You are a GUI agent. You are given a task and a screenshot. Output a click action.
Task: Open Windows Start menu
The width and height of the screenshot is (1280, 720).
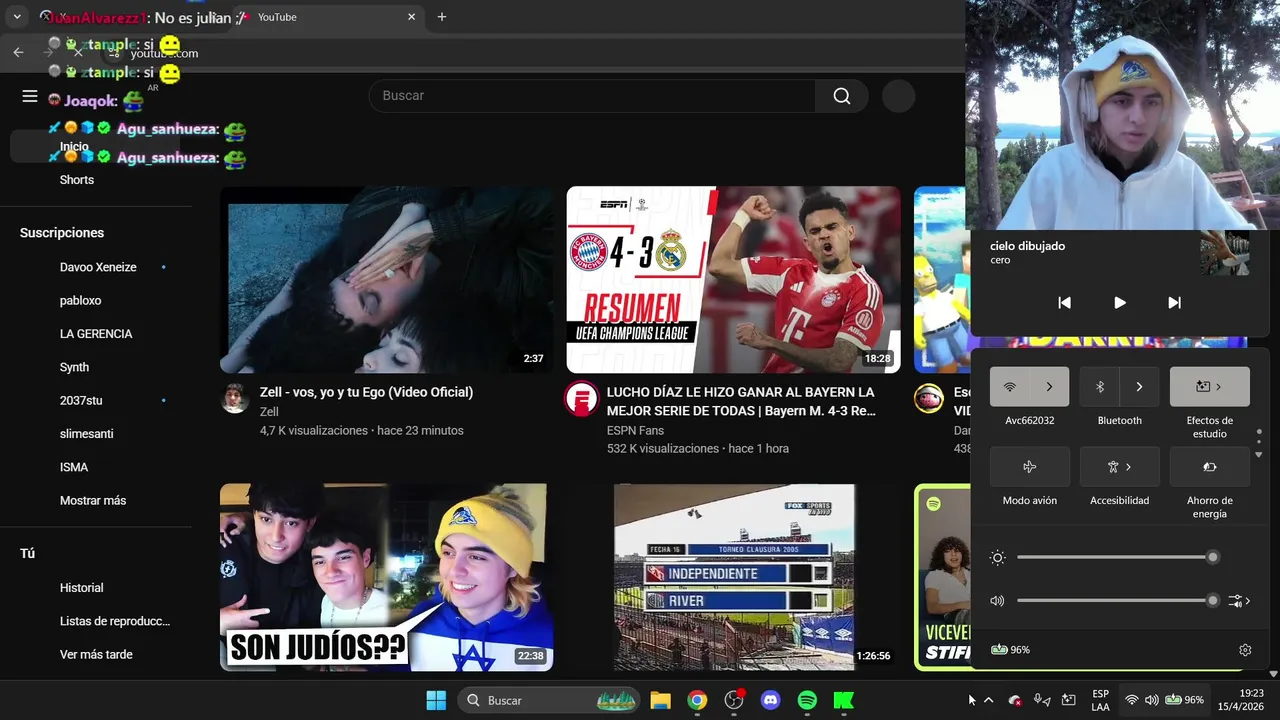pos(436,700)
